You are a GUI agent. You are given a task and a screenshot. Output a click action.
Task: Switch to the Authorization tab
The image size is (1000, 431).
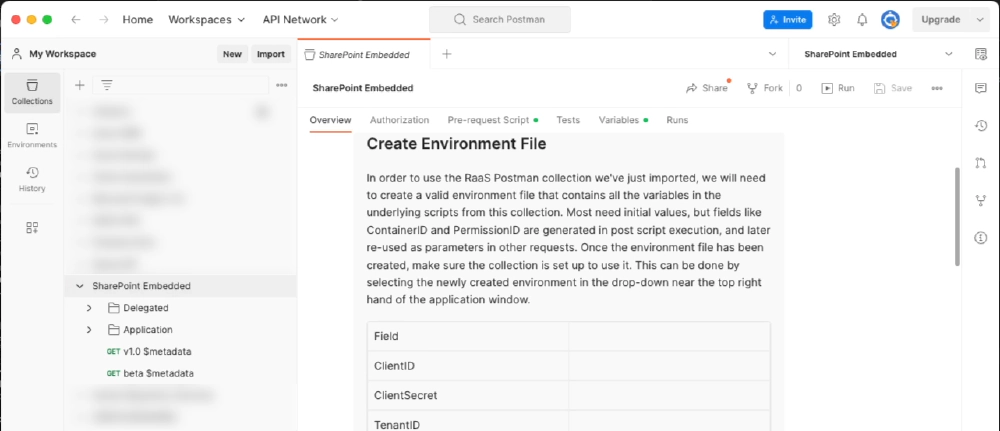pyautogui.click(x=399, y=120)
